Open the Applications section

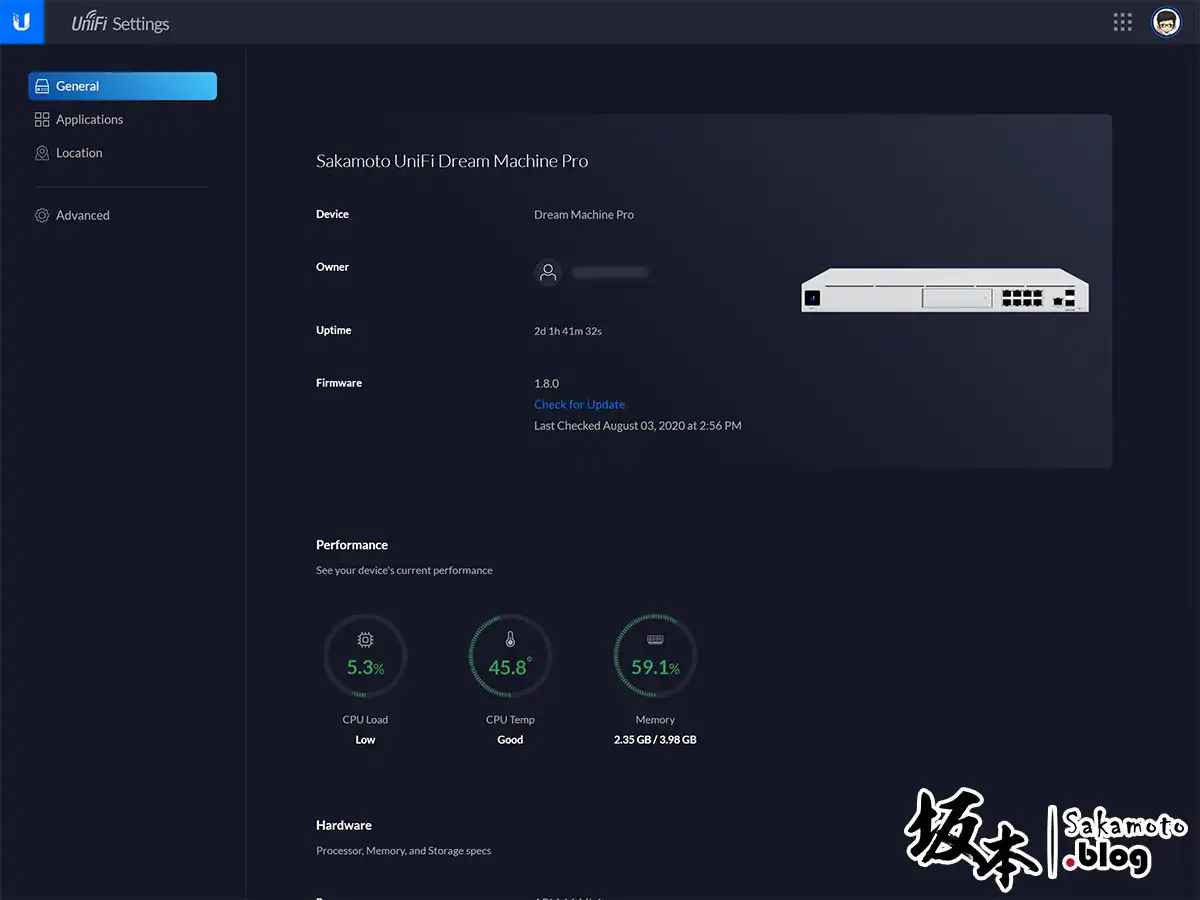[x=89, y=119]
